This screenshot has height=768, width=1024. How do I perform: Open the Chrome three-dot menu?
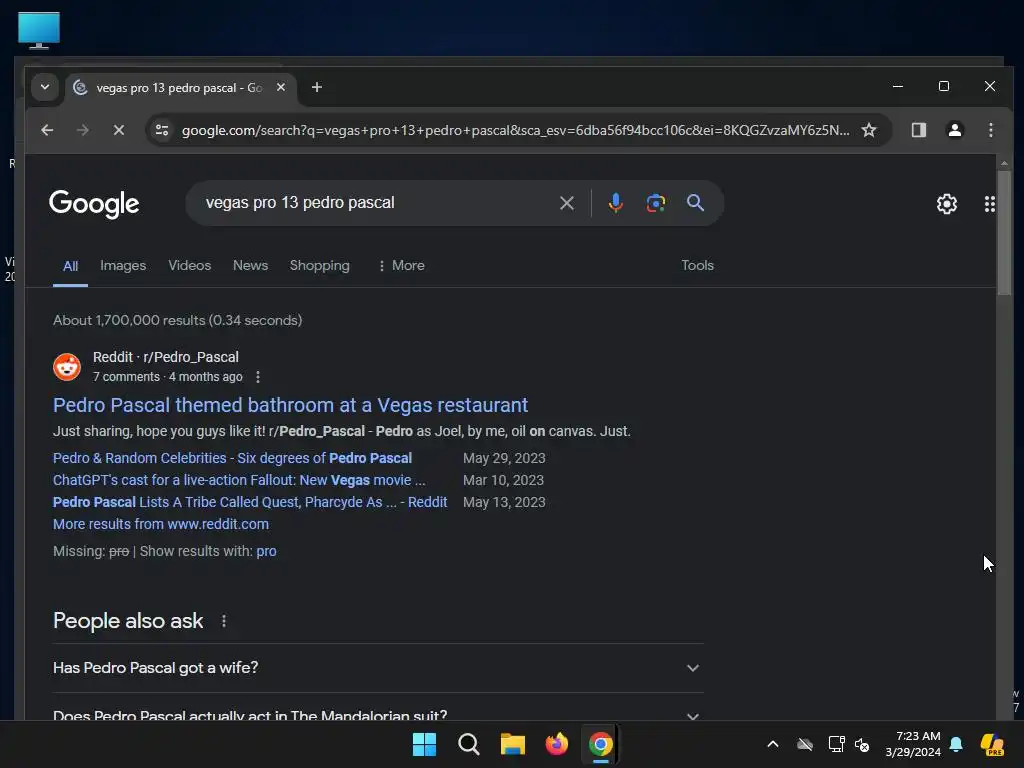pos(991,130)
